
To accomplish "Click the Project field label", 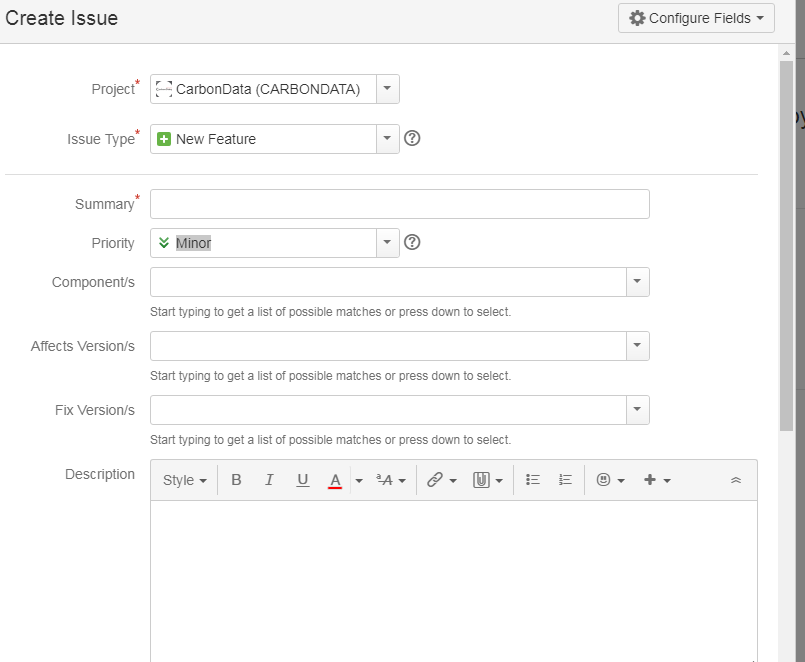I will click(x=113, y=89).
